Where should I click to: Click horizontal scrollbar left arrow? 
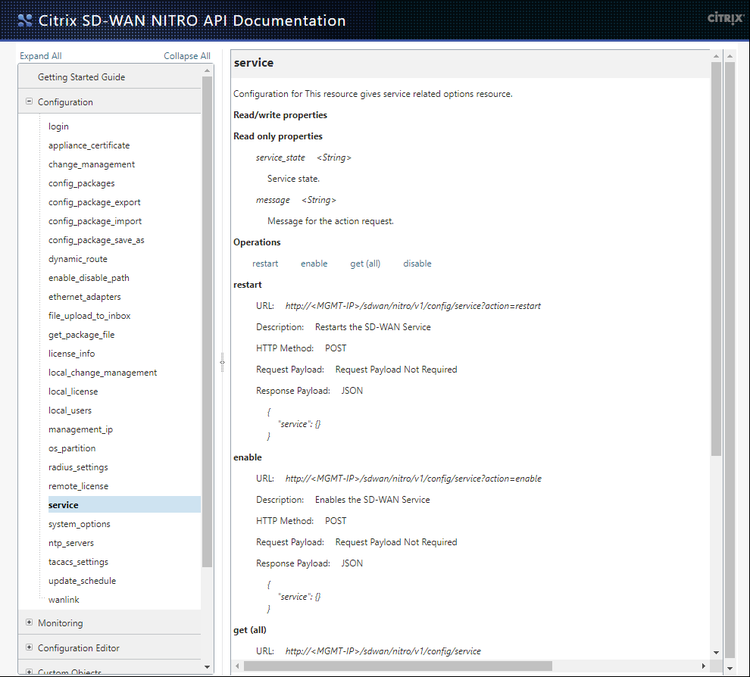pos(238,666)
